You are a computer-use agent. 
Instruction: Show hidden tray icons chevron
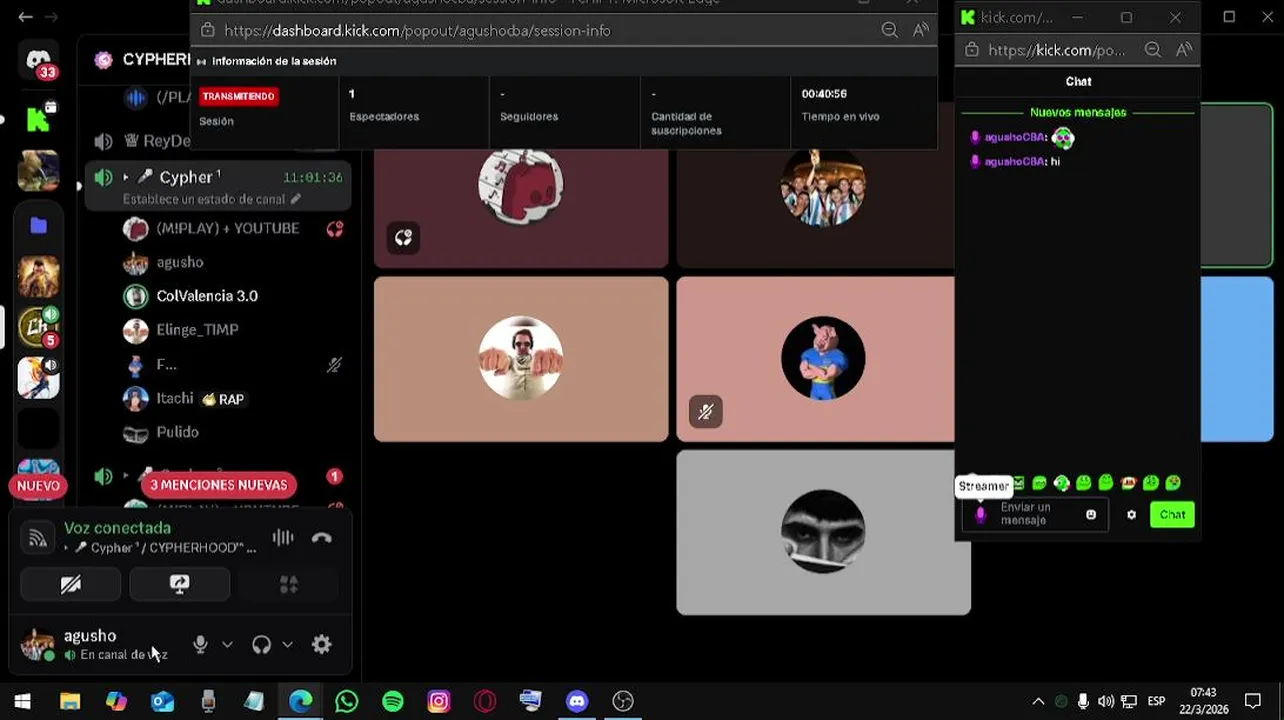(1038, 701)
